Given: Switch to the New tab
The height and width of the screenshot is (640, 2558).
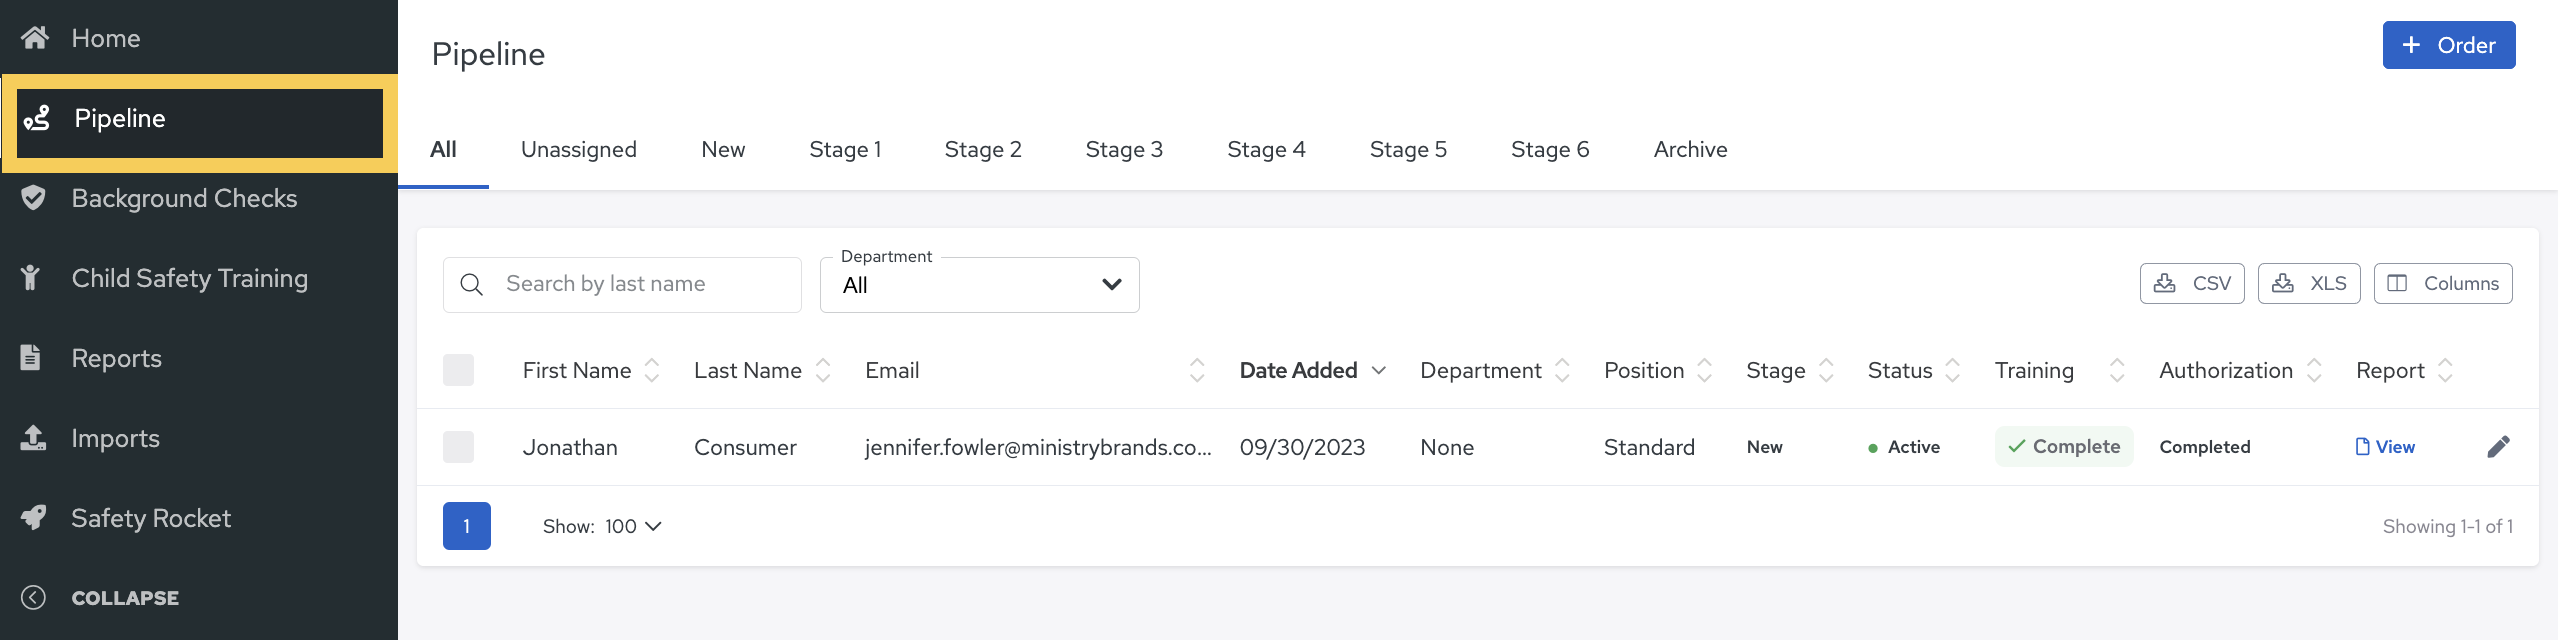Looking at the screenshot, I should [x=723, y=149].
